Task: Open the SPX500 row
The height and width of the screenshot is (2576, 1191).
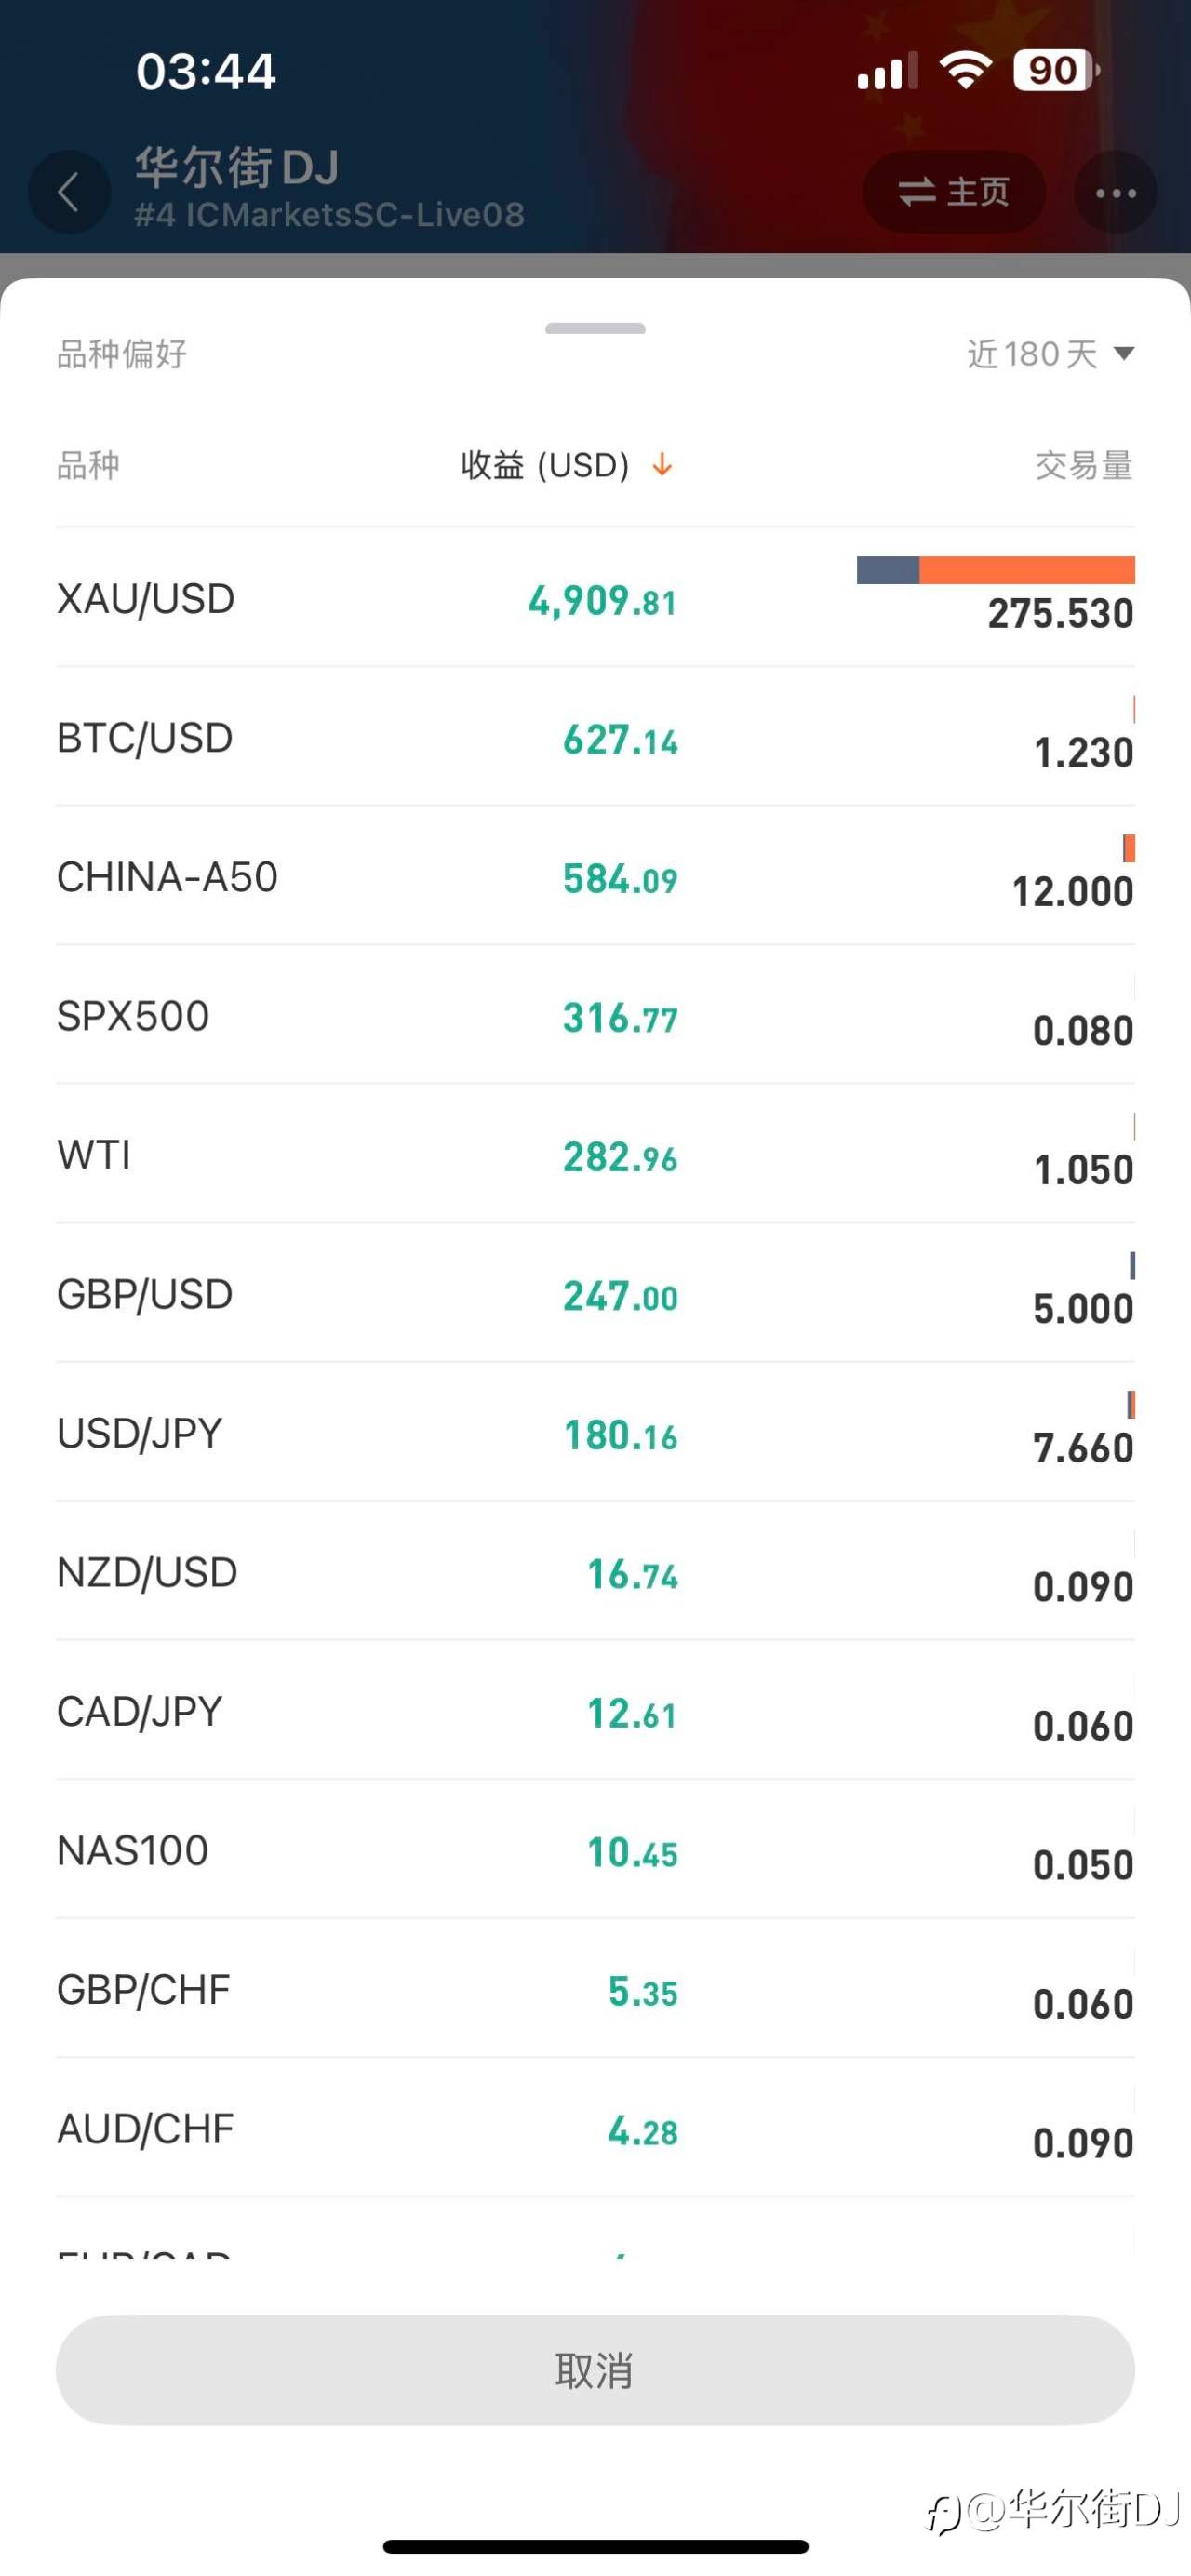Action: pos(595,1016)
